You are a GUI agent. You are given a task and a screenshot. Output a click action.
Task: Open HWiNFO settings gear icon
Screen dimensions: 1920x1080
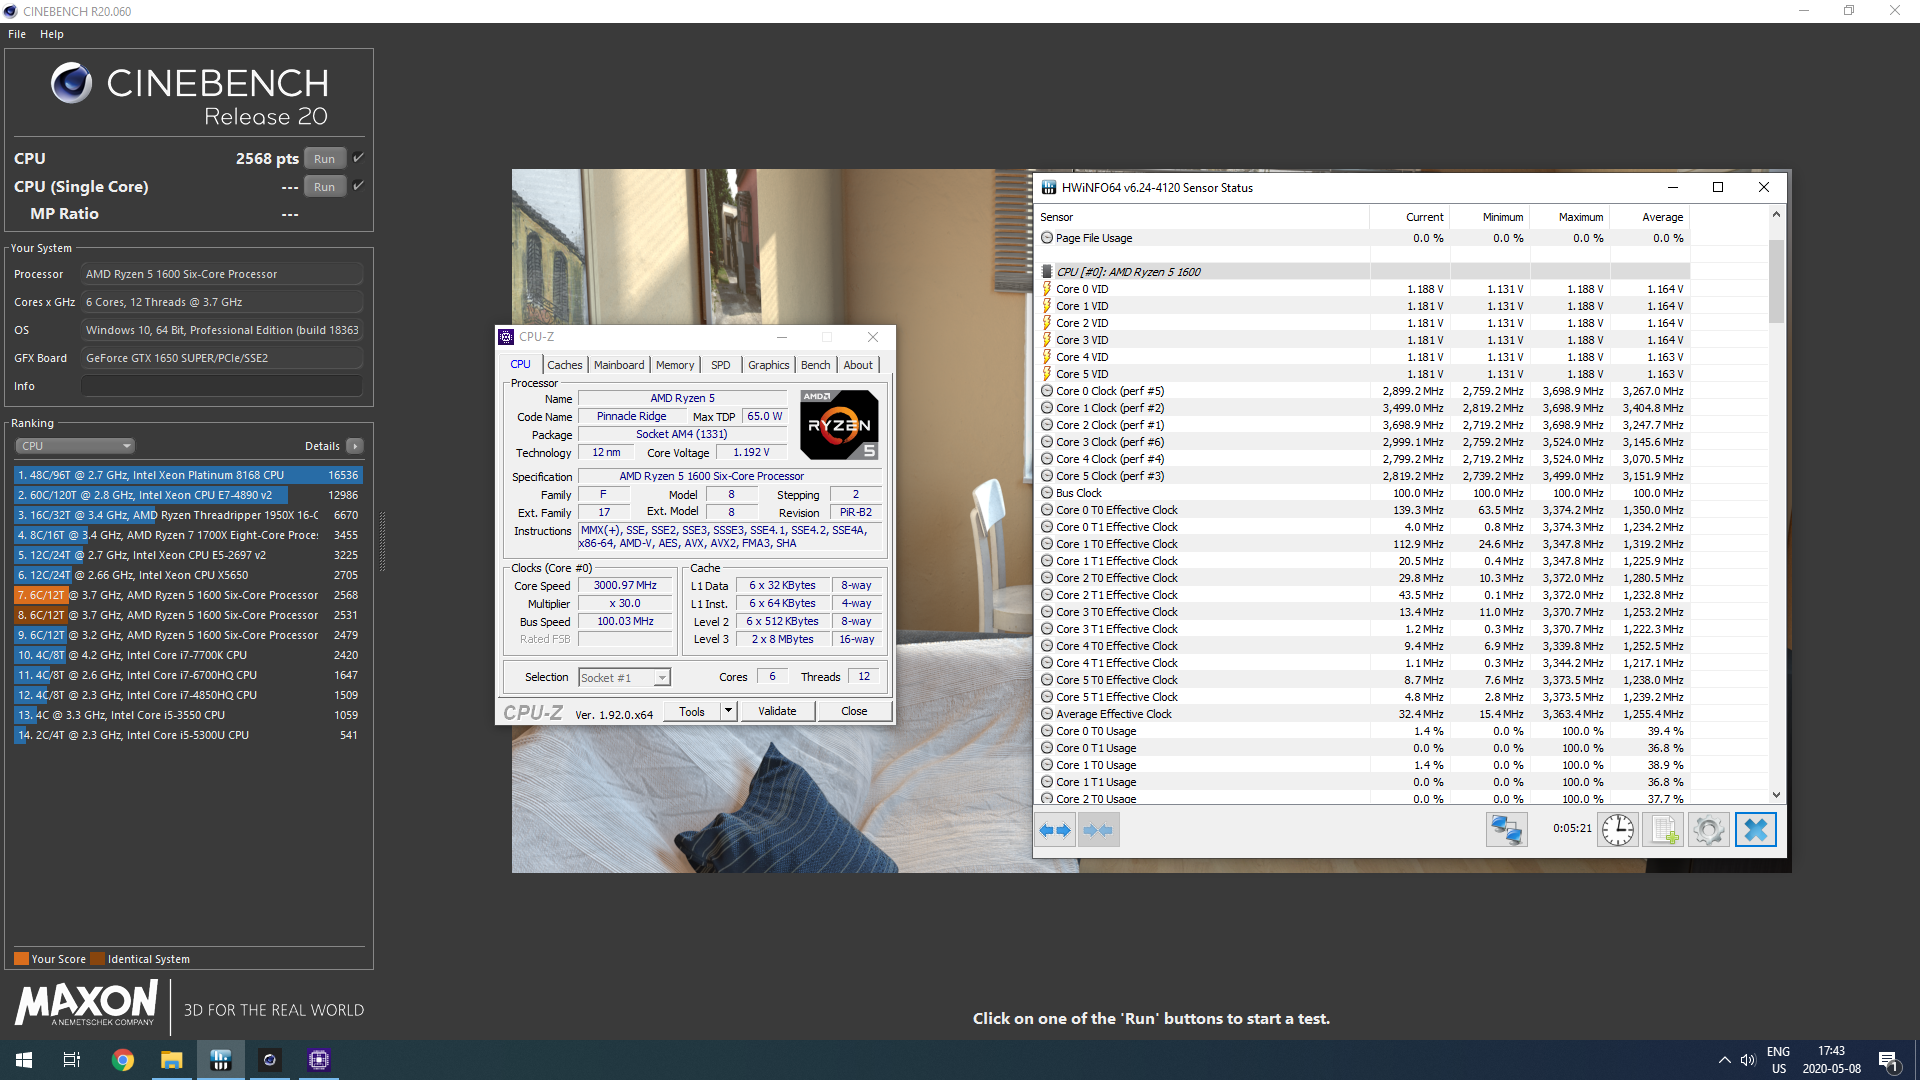1709,830
